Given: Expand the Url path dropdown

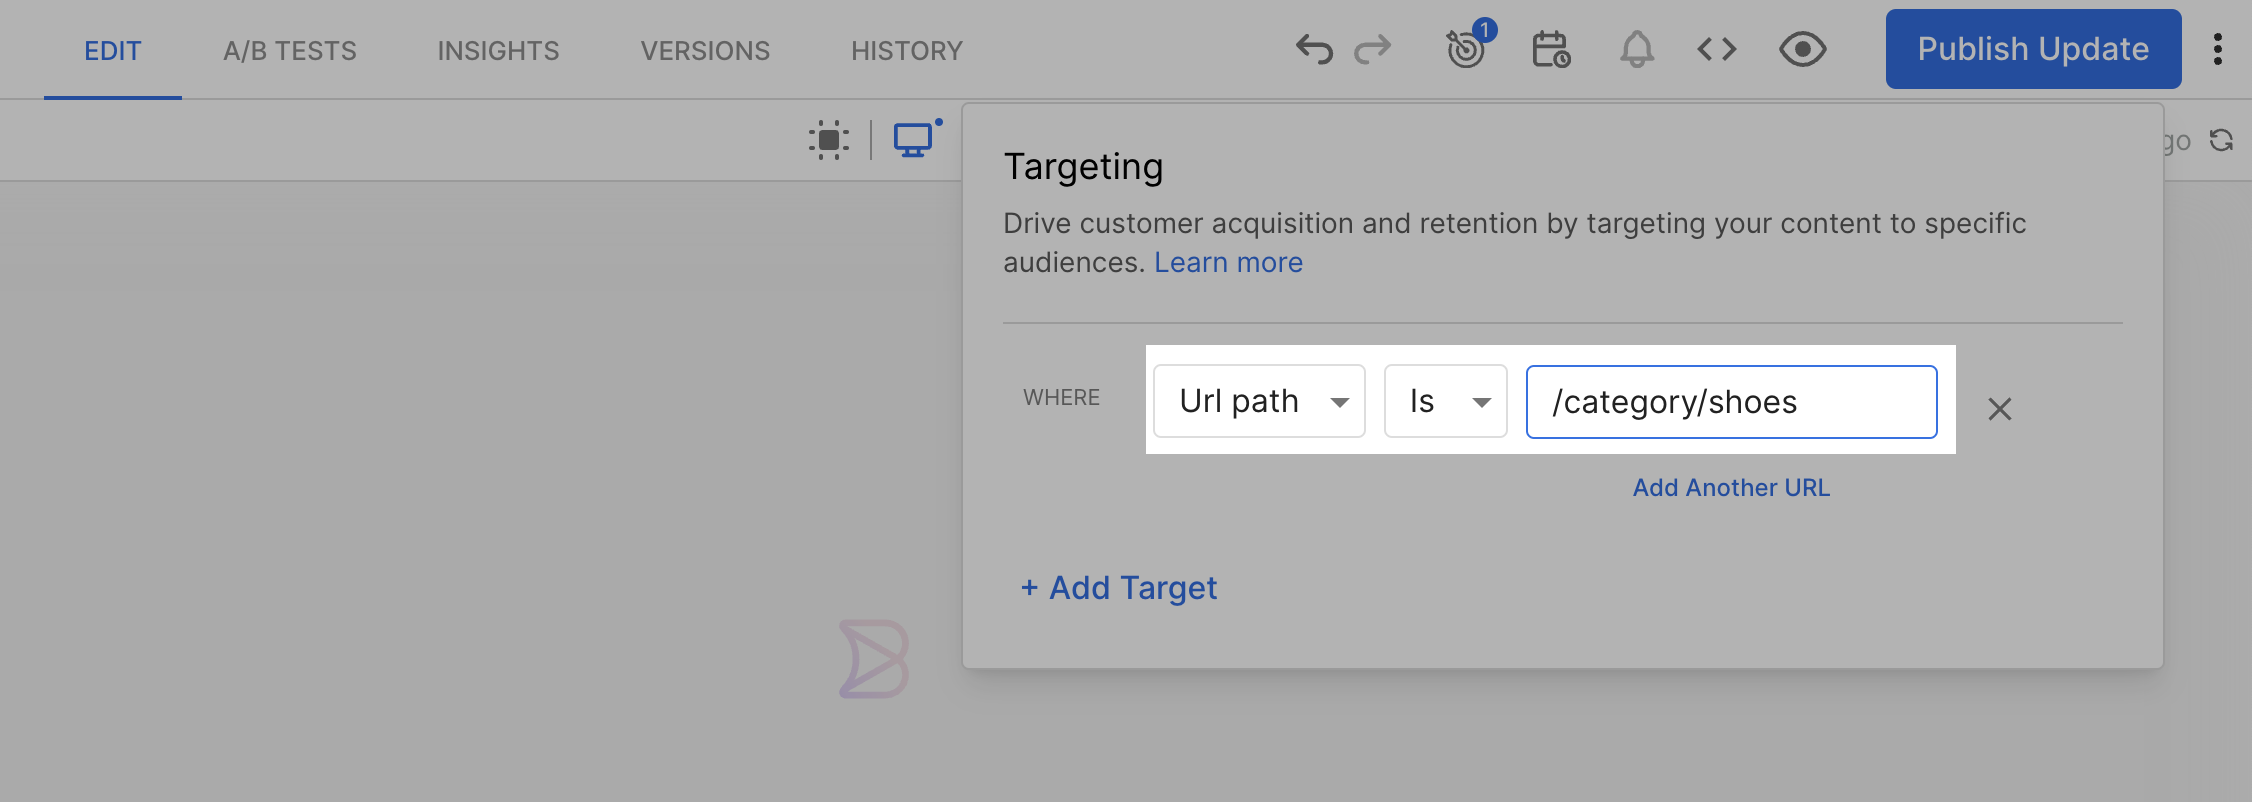Looking at the screenshot, I should click(1259, 401).
